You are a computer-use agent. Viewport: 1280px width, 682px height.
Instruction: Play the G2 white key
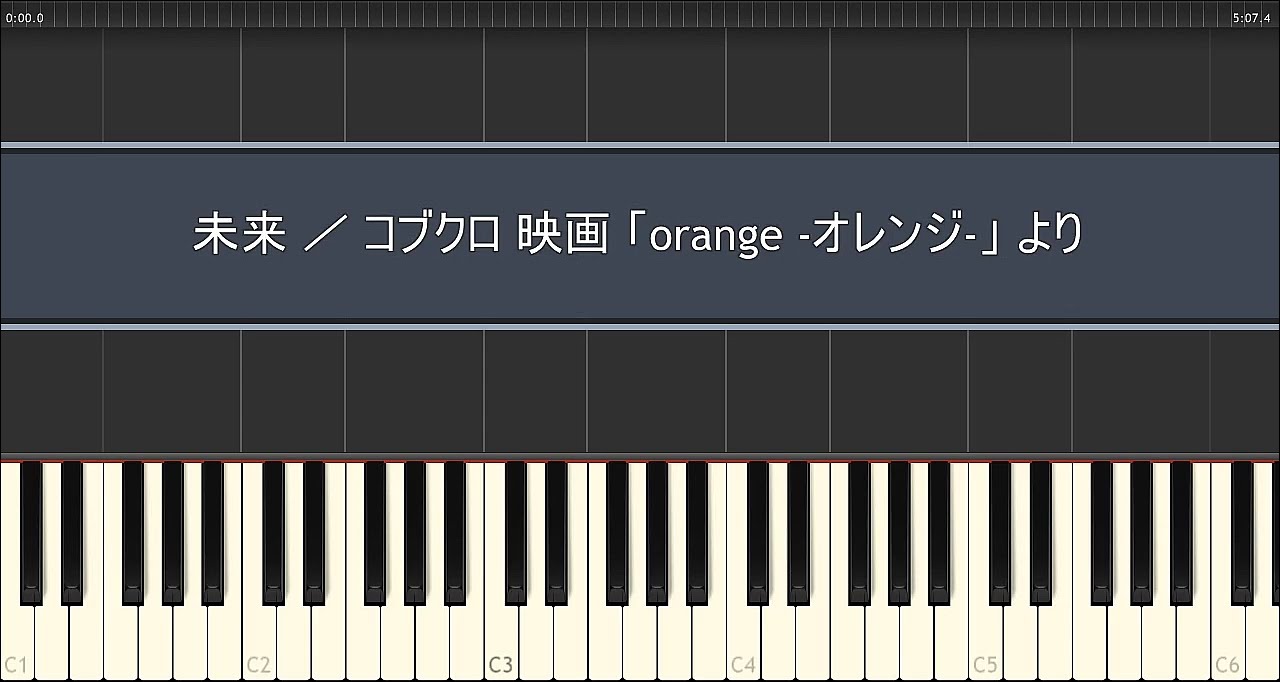(x=397, y=640)
